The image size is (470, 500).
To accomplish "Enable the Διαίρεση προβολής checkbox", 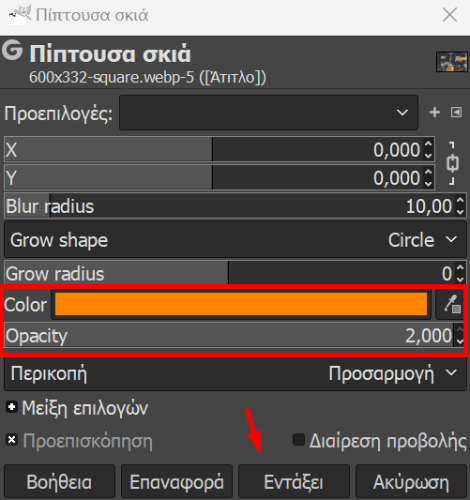I will click(299, 440).
